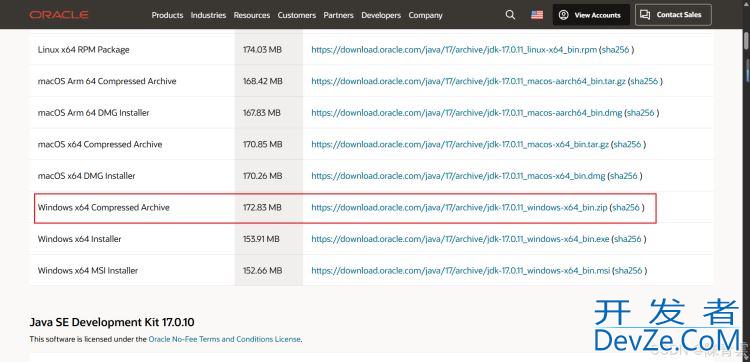Select Windows x64 Compressed Archive label
Screen dimensions: 750x362
point(104,208)
